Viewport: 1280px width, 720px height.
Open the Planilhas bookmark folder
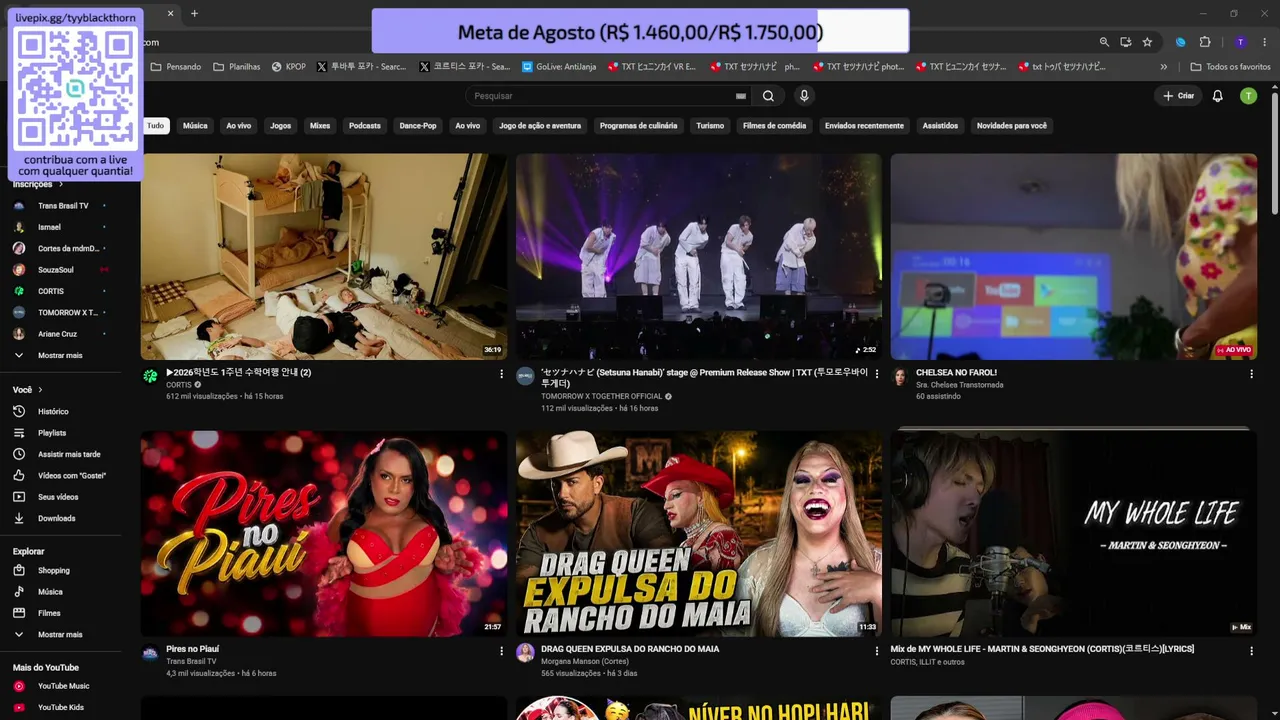coord(236,67)
